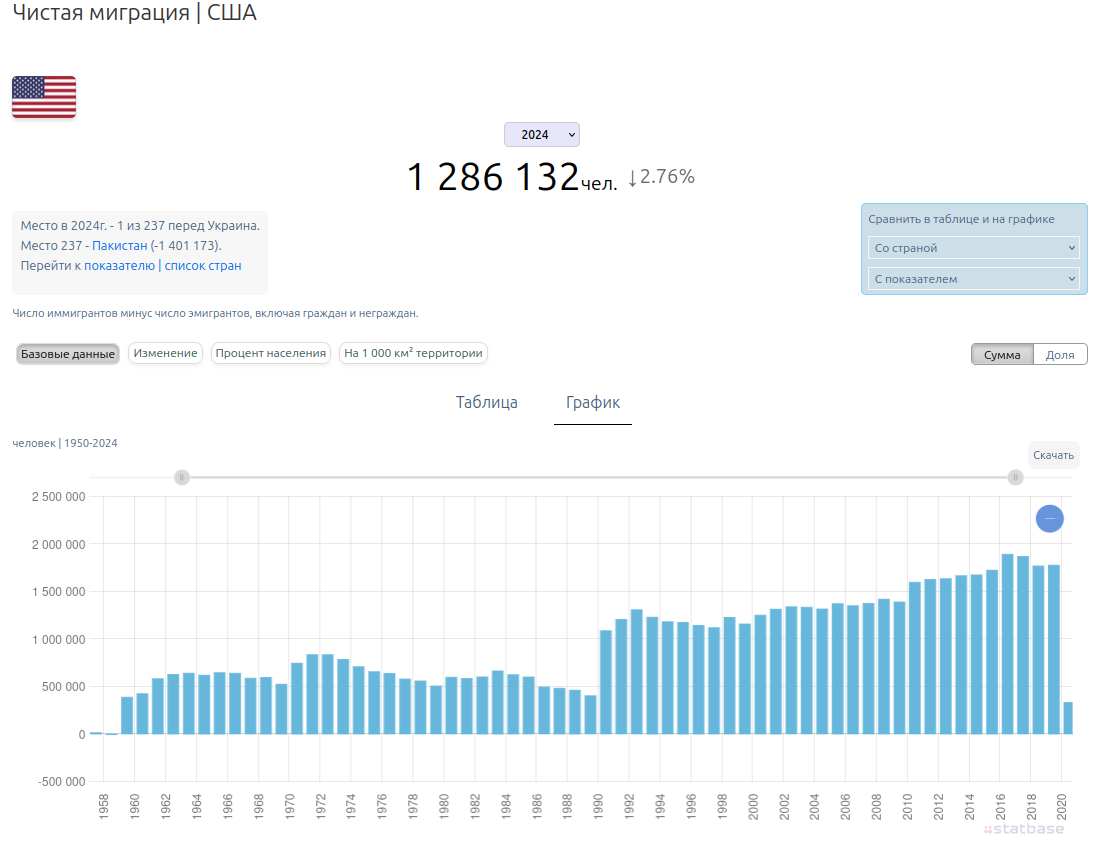The width and height of the screenshot is (1102, 845).
Task: Switch to Изменение data mode
Action: 165,353
